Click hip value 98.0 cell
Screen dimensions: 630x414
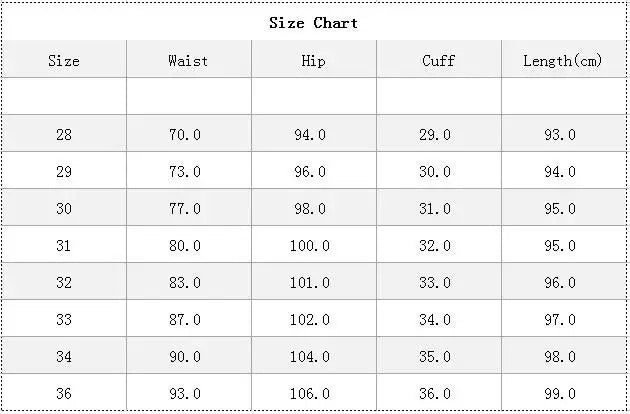click(x=313, y=209)
